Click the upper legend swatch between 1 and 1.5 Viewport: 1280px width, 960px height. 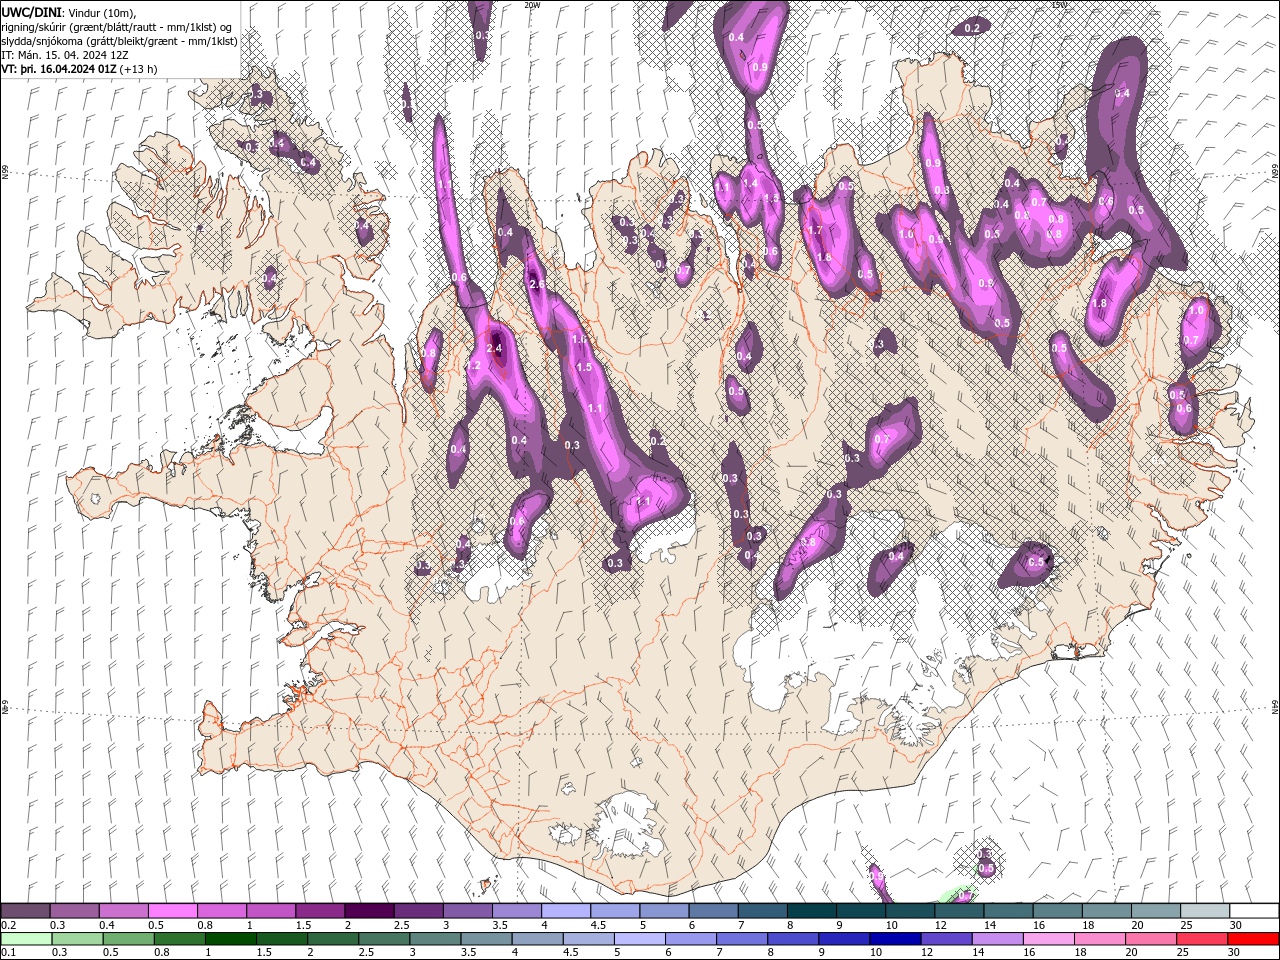pyautogui.click(x=271, y=911)
